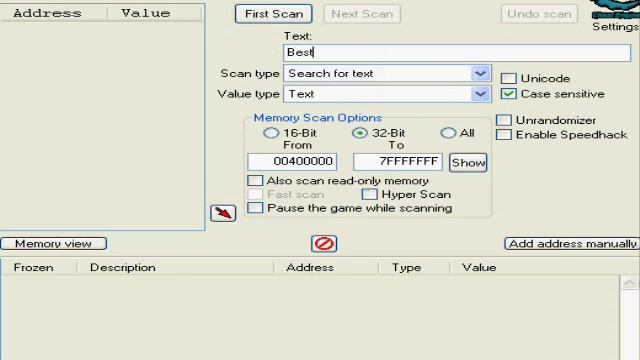This screenshot has height=360, width=640.
Task: Click the Type column header
Action: tap(414, 267)
